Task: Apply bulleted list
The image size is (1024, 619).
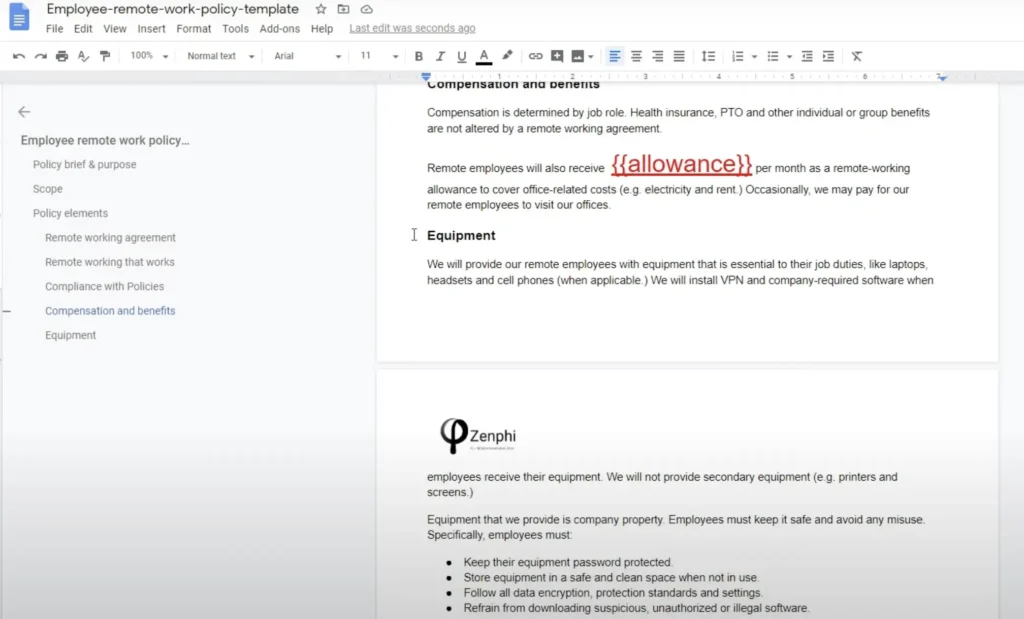Action: (x=773, y=56)
